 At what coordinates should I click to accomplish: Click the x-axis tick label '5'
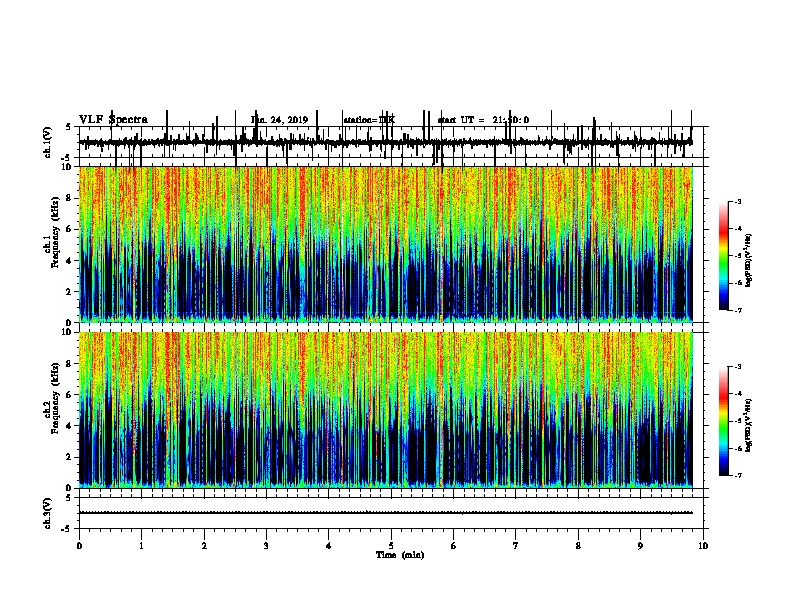pyautogui.click(x=391, y=546)
